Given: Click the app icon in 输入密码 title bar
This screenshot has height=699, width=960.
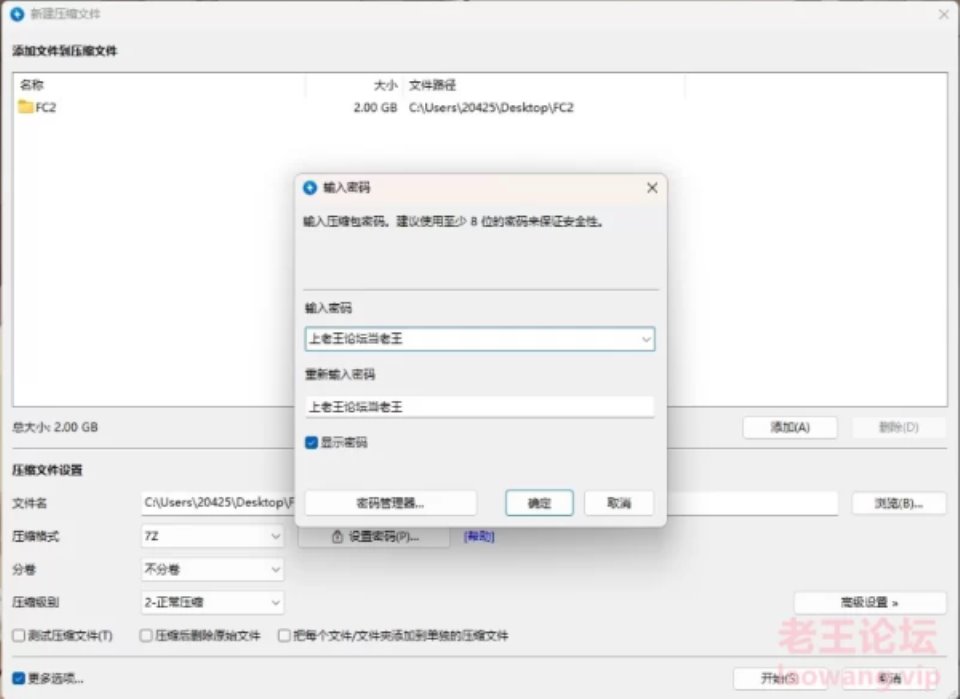Looking at the screenshot, I should point(310,188).
